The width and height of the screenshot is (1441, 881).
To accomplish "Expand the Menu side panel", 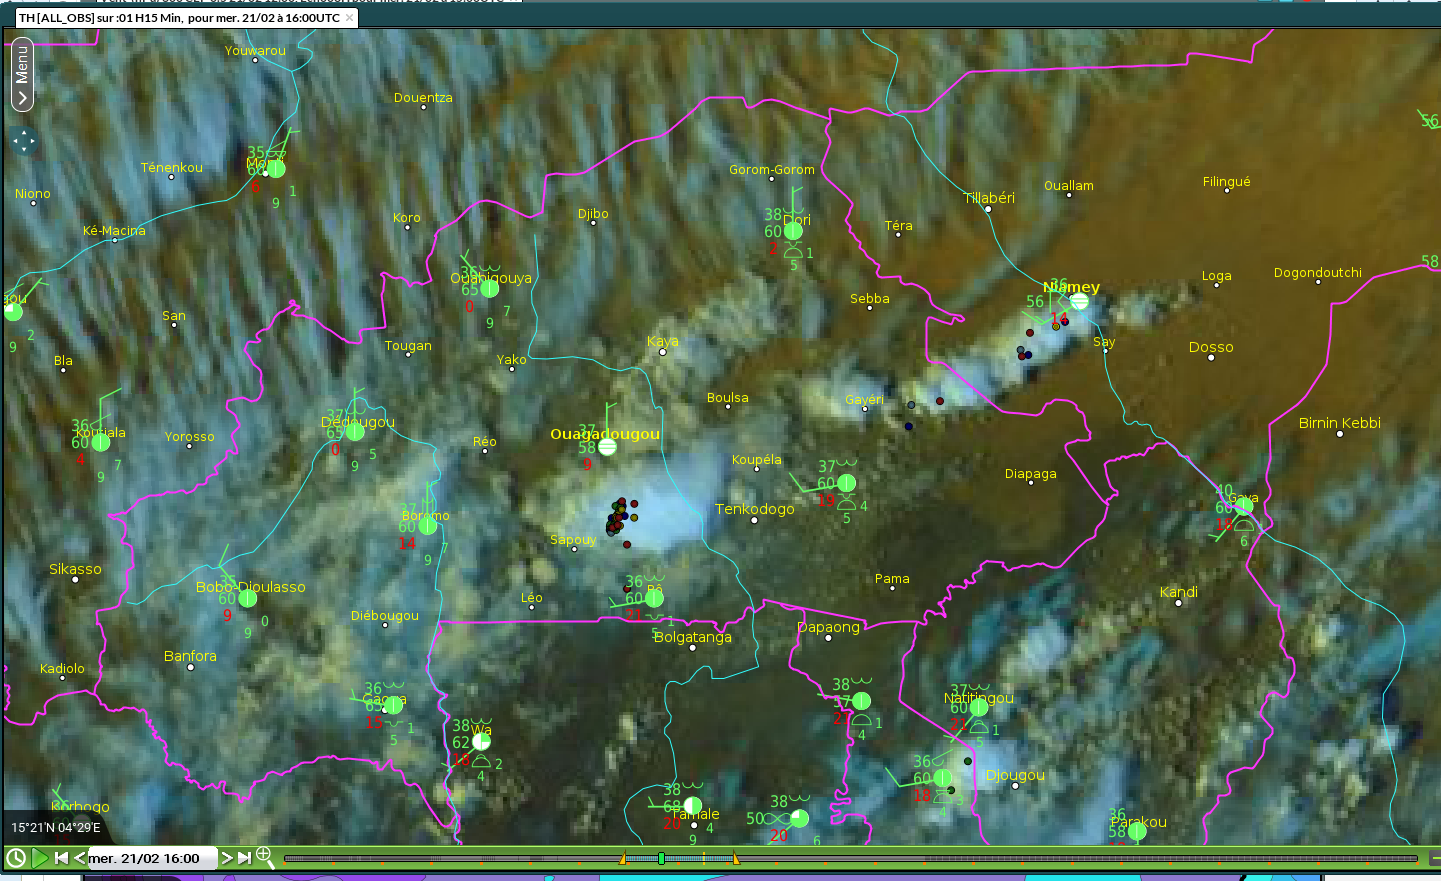I will coord(22,74).
